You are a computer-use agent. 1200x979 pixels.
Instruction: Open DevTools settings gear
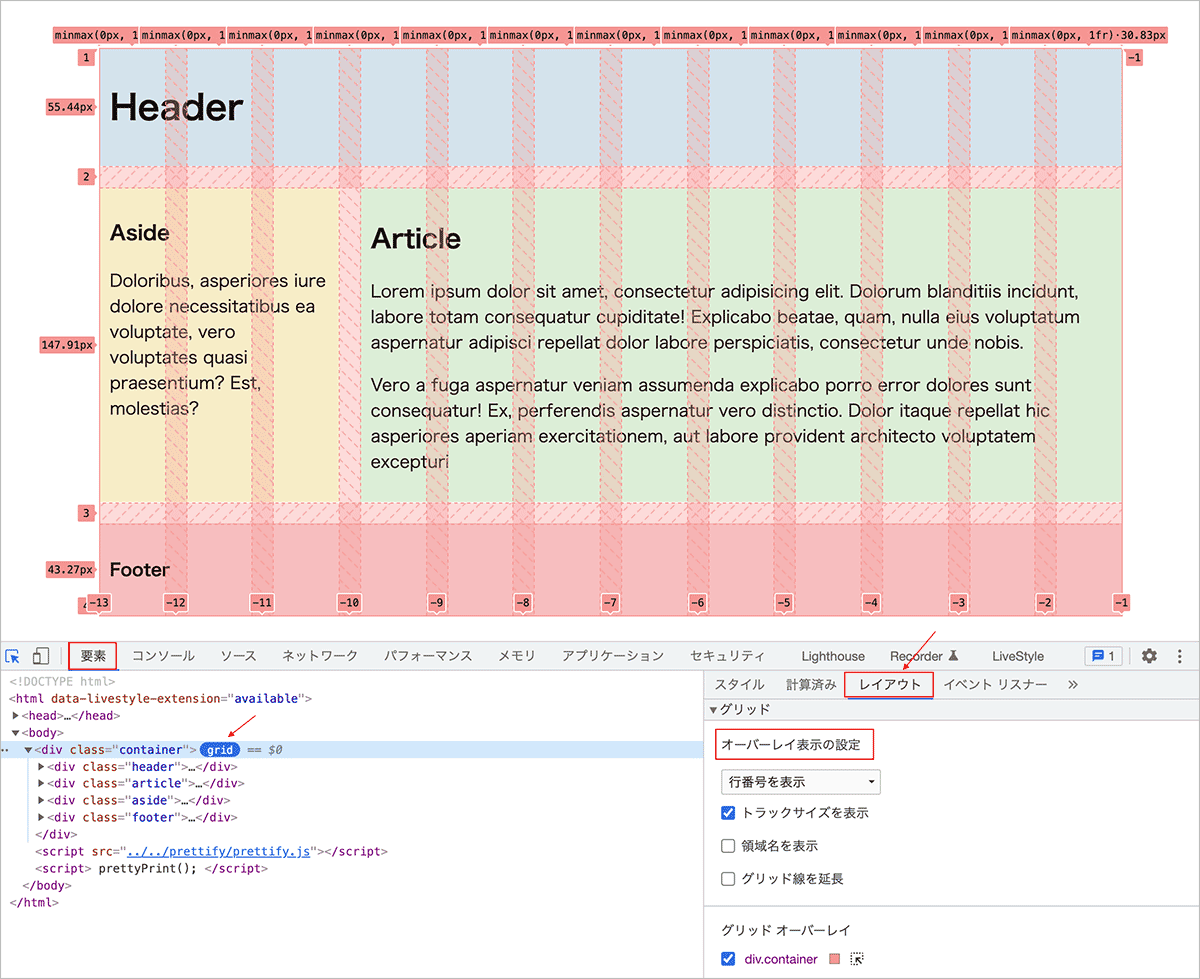tap(1149, 656)
